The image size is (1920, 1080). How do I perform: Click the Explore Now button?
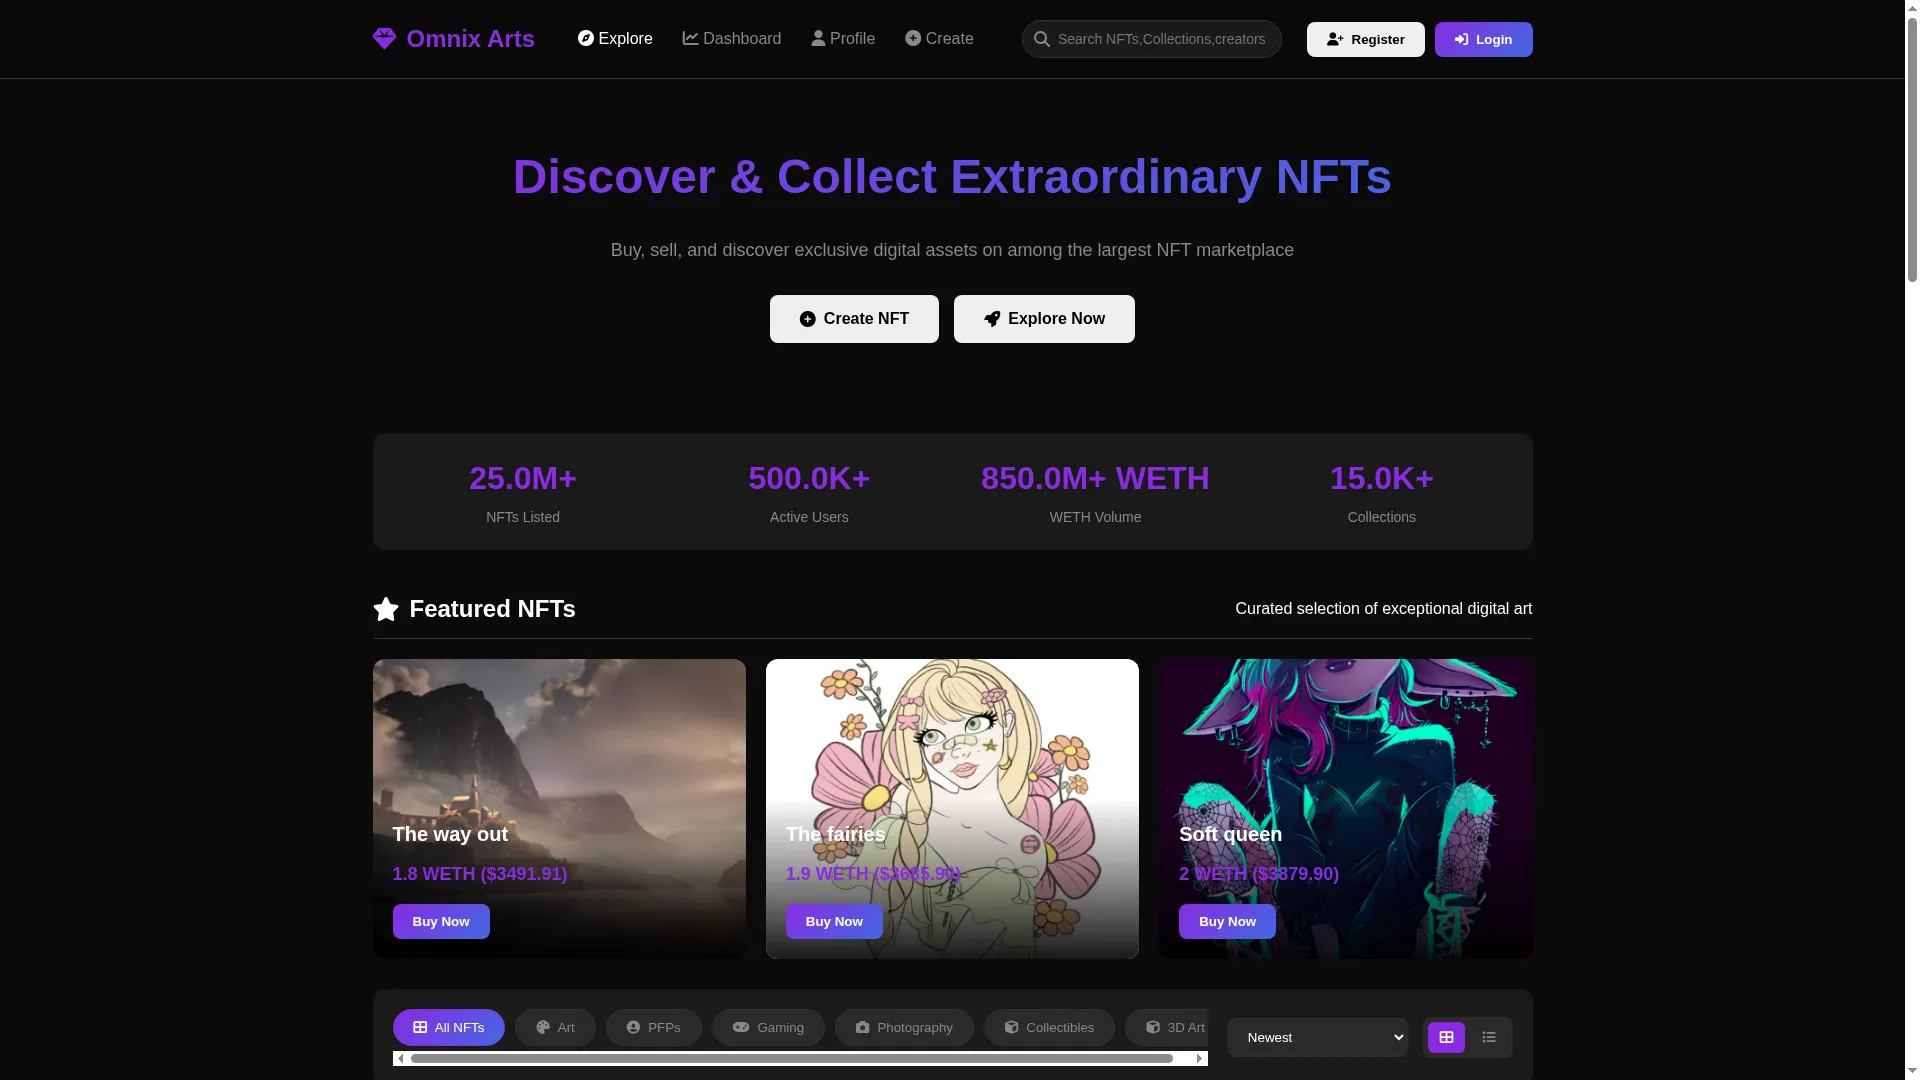click(x=1044, y=319)
